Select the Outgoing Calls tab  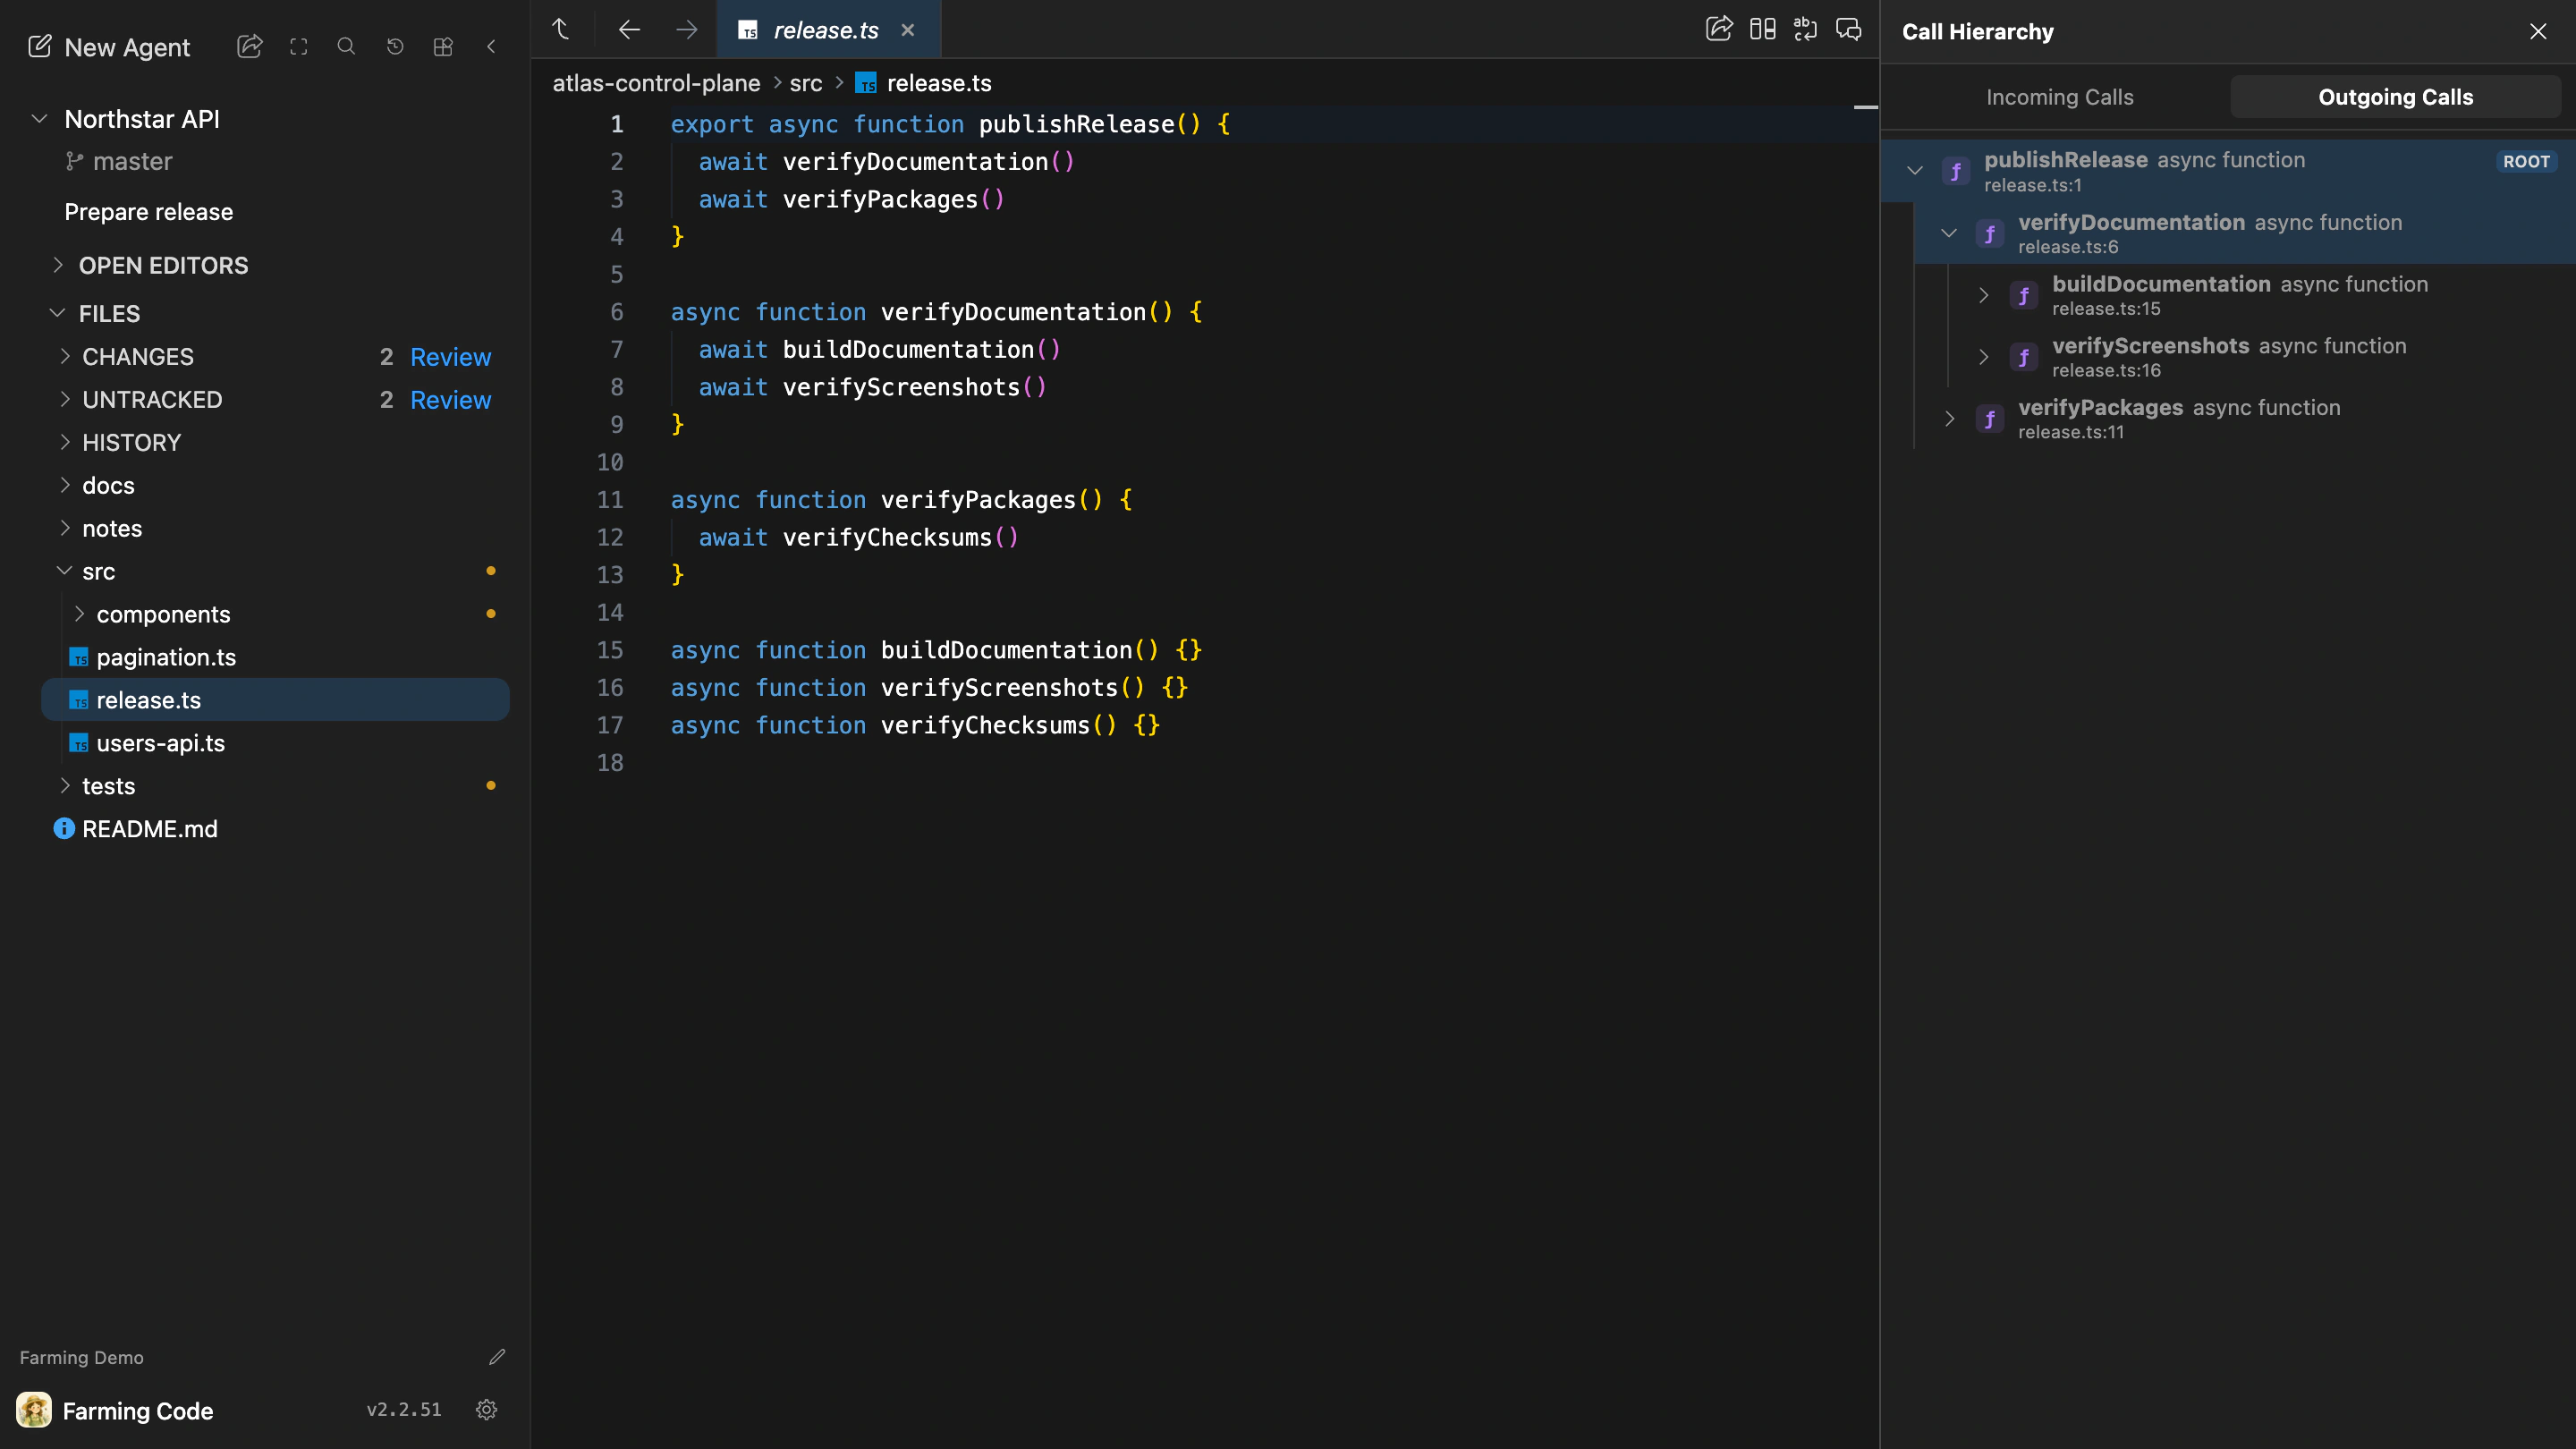2395,97
